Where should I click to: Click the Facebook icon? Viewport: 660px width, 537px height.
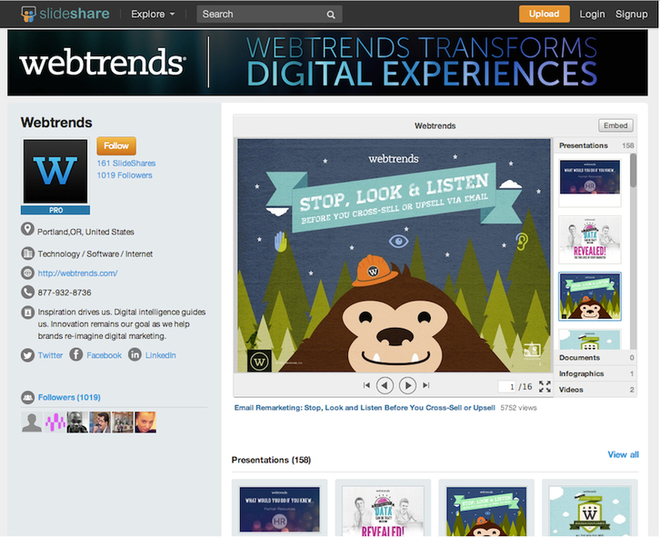pyautogui.click(x=76, y=354)
